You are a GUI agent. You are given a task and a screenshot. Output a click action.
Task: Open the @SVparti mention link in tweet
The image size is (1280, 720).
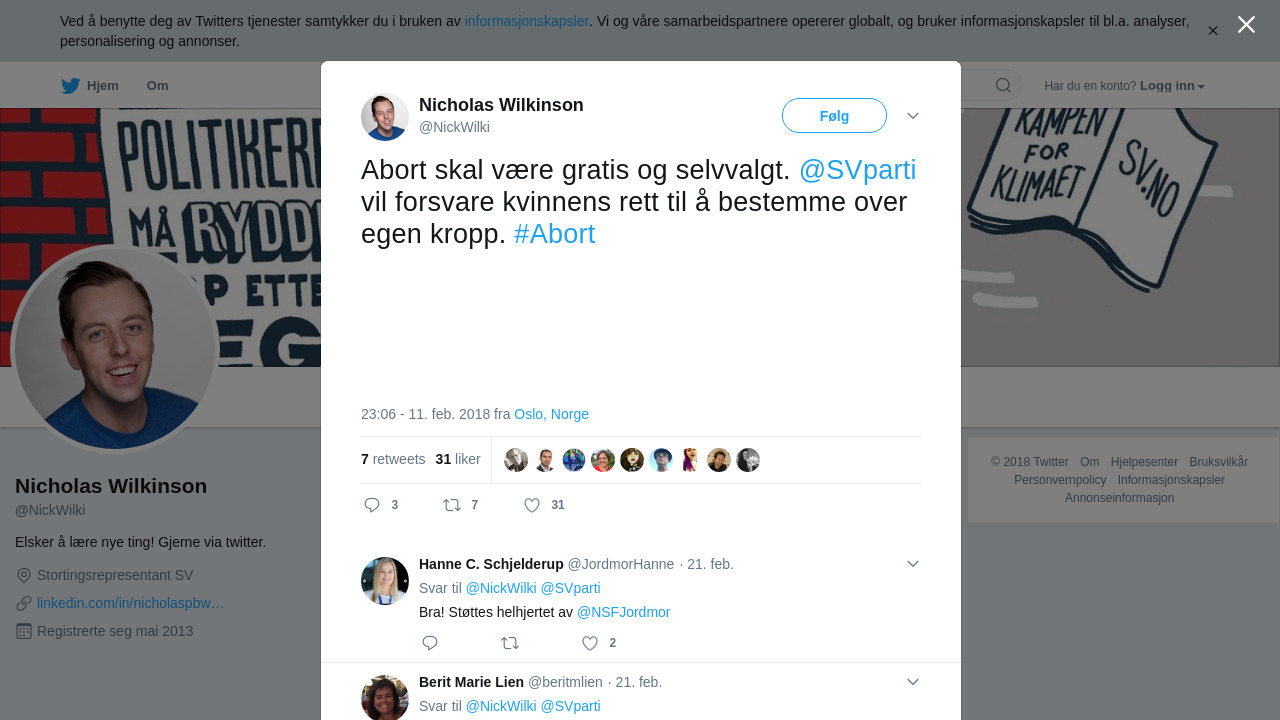(x=858, y=170)
